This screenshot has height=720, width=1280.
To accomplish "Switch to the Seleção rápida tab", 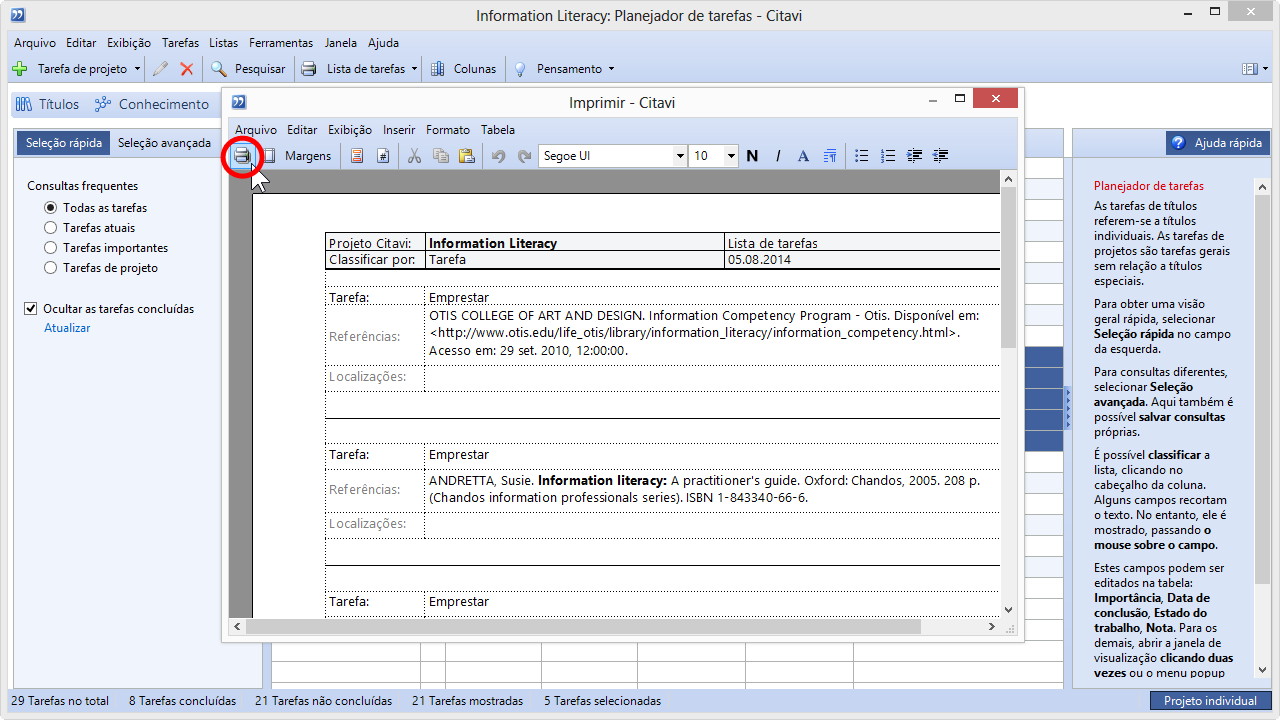I will pyautogui.click(x=64, y=143).
